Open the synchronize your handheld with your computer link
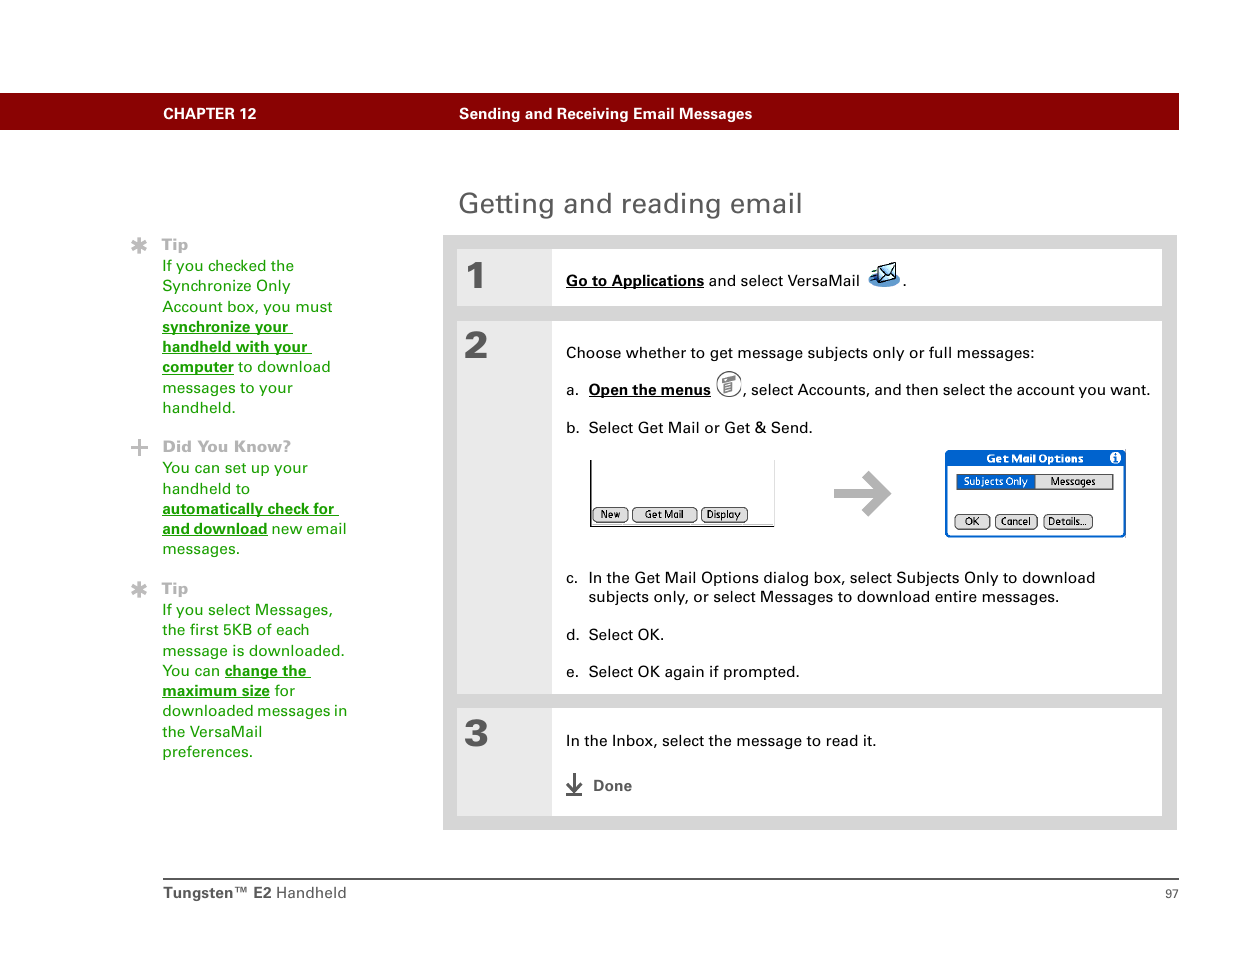 [237, 347]
